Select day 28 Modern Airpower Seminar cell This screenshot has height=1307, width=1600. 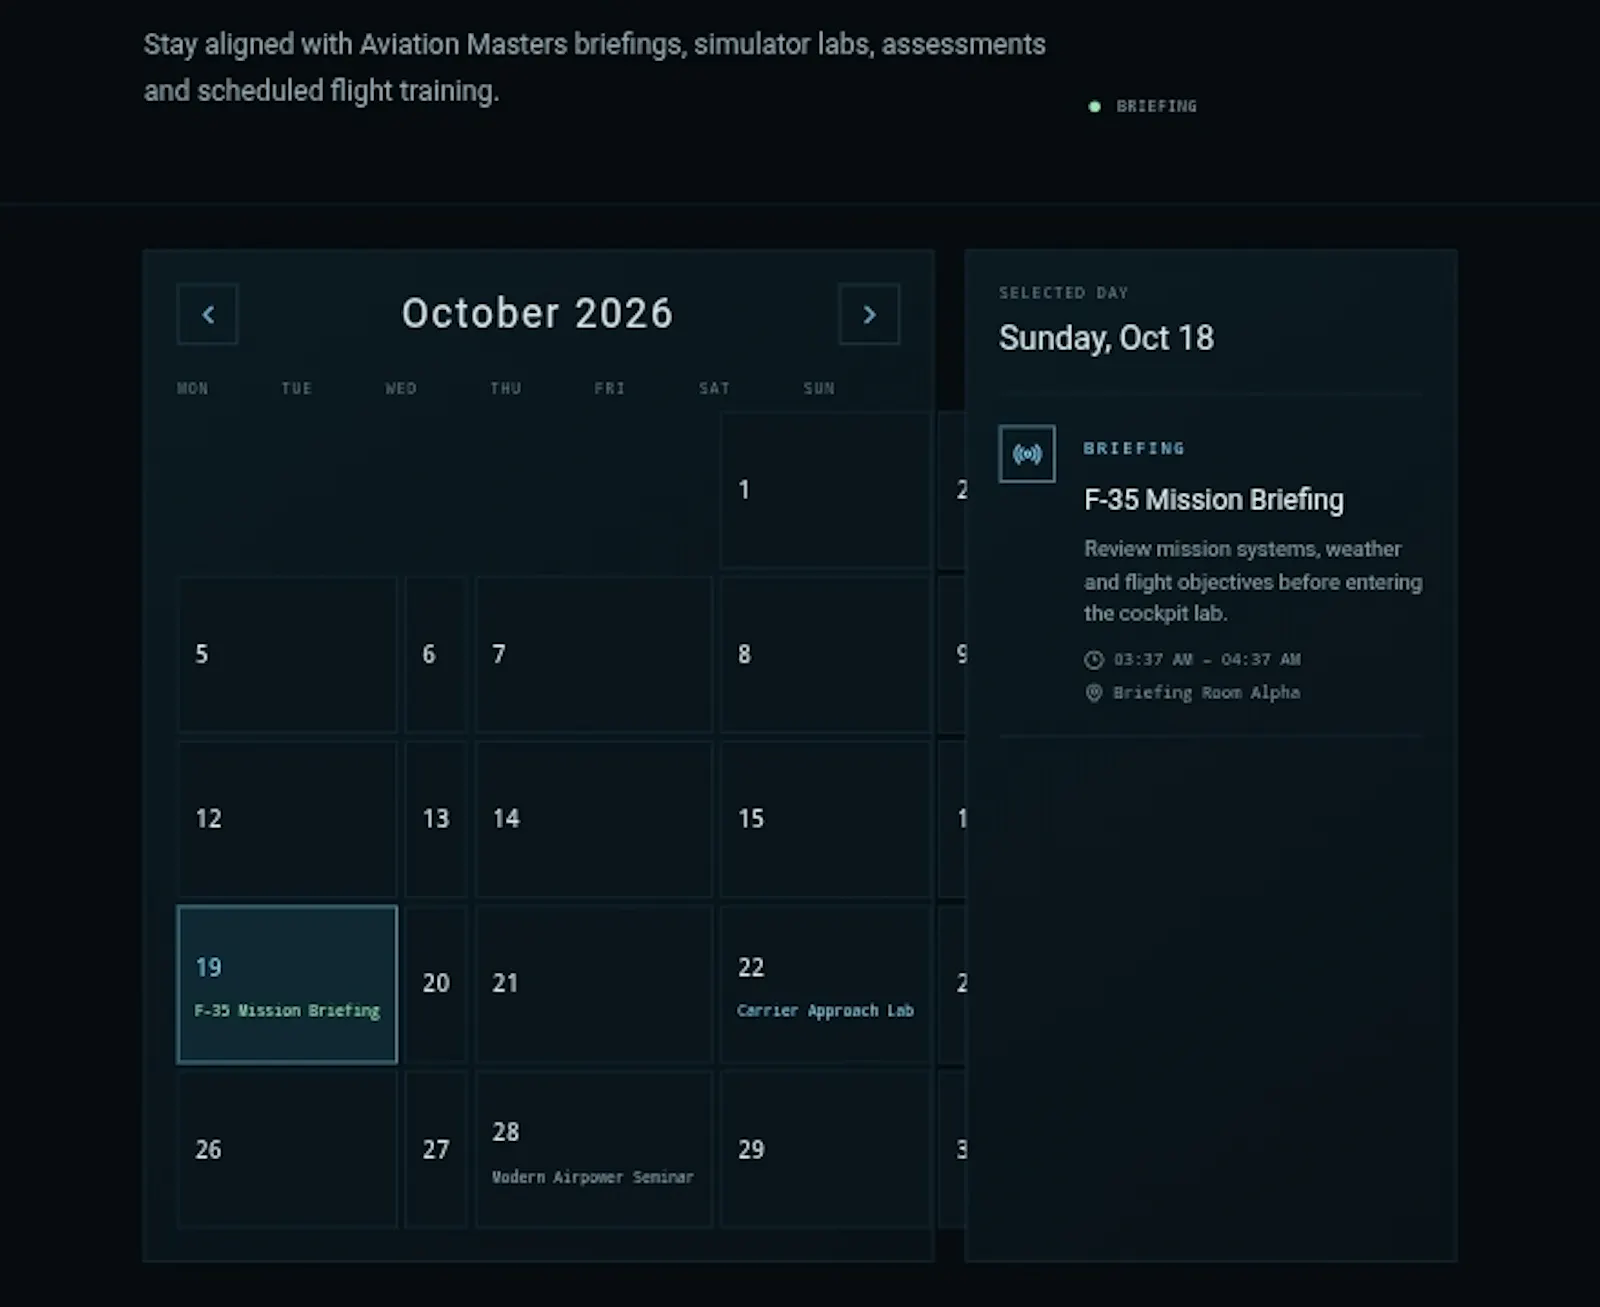[x=594, y=1149]
